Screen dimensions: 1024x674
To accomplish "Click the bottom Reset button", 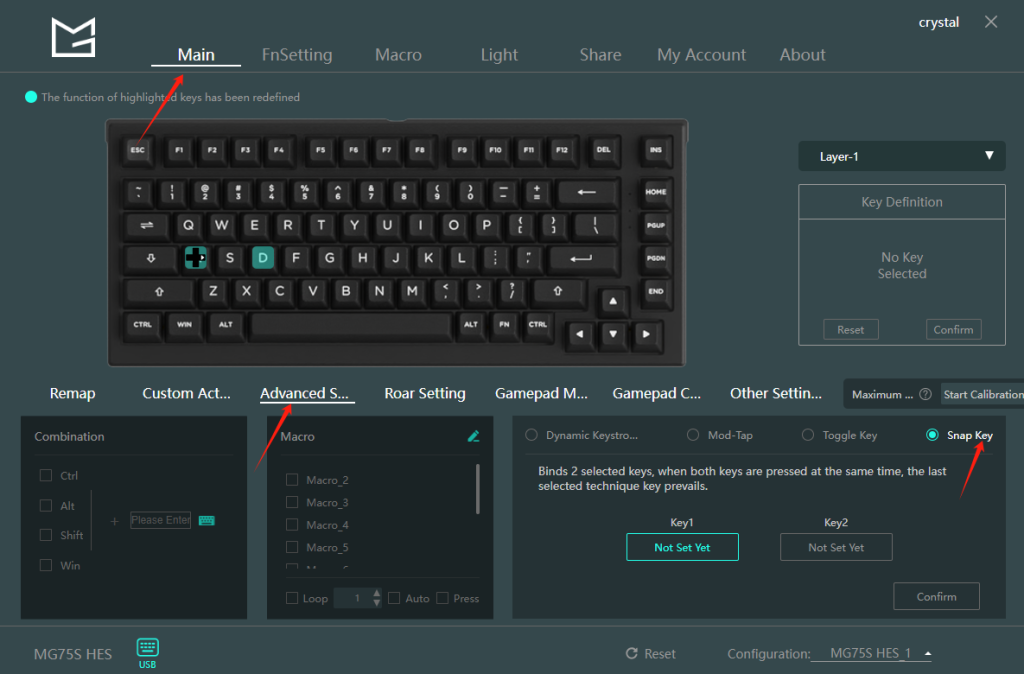I will [x=651, y=654].
